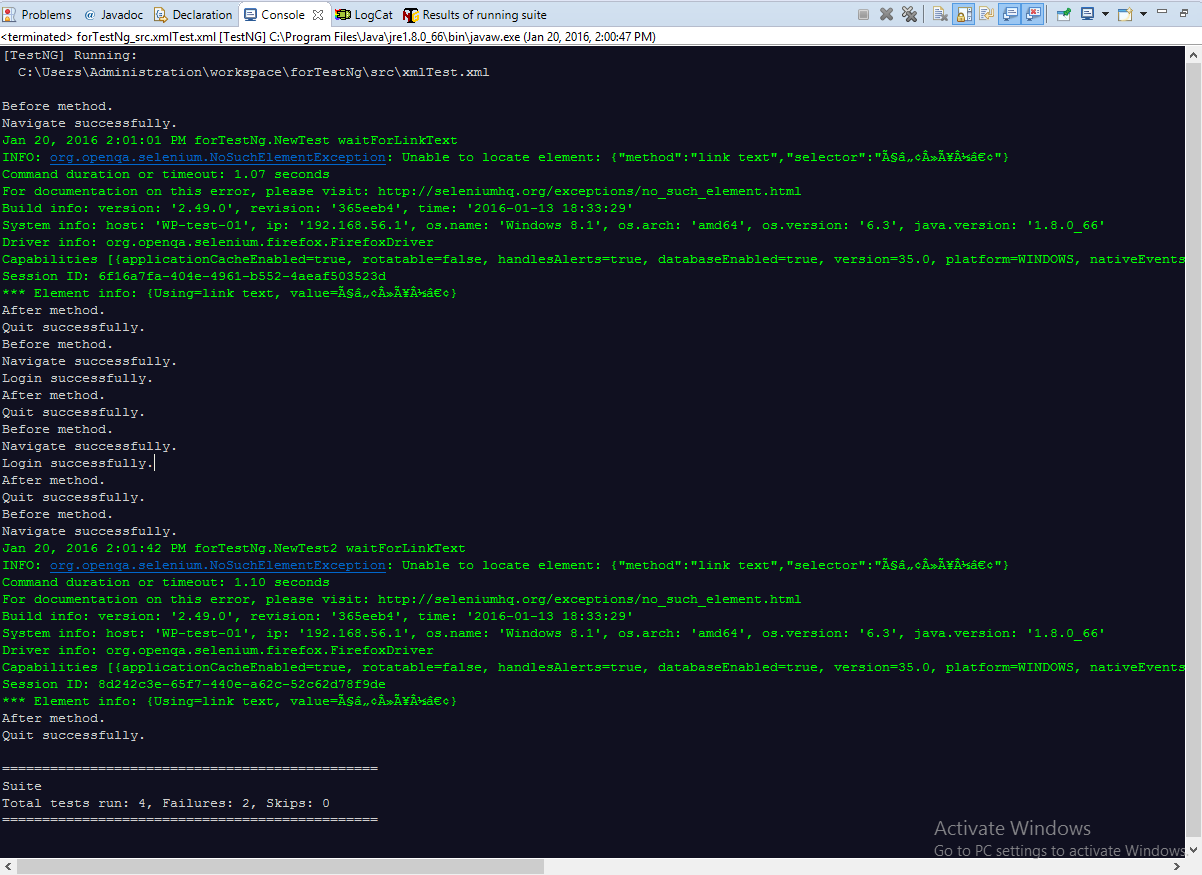Screen dimensions: 1202x875
Task: Open the Display Selected Console dropdown arrow
Action: (1105, 14)
